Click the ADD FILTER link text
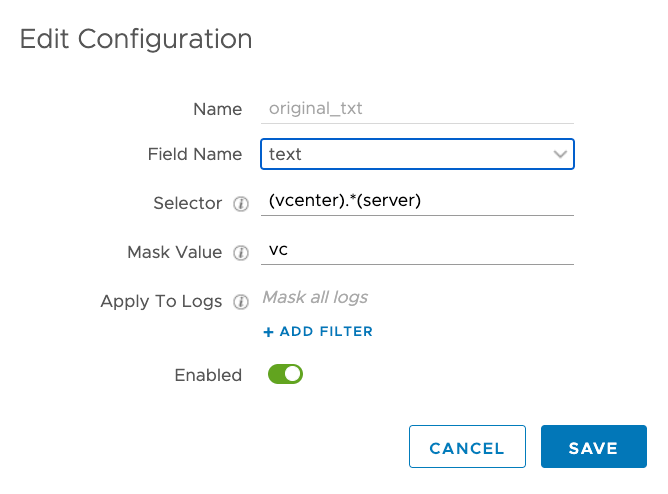Image resolution: width=668 pixels, height=494 pixels. pyautogui.click(x=326, y=332)
